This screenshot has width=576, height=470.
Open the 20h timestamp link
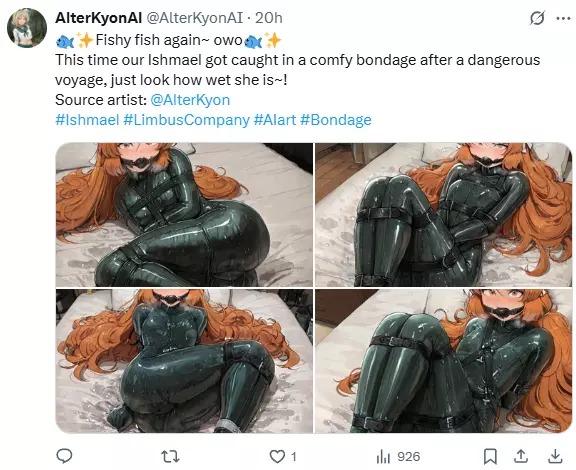[269, 18]
